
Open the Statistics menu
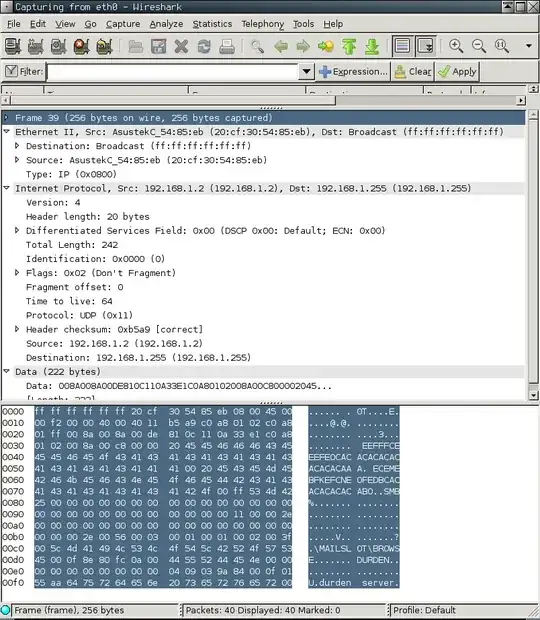pyautogui.click(x=212, y=24)
